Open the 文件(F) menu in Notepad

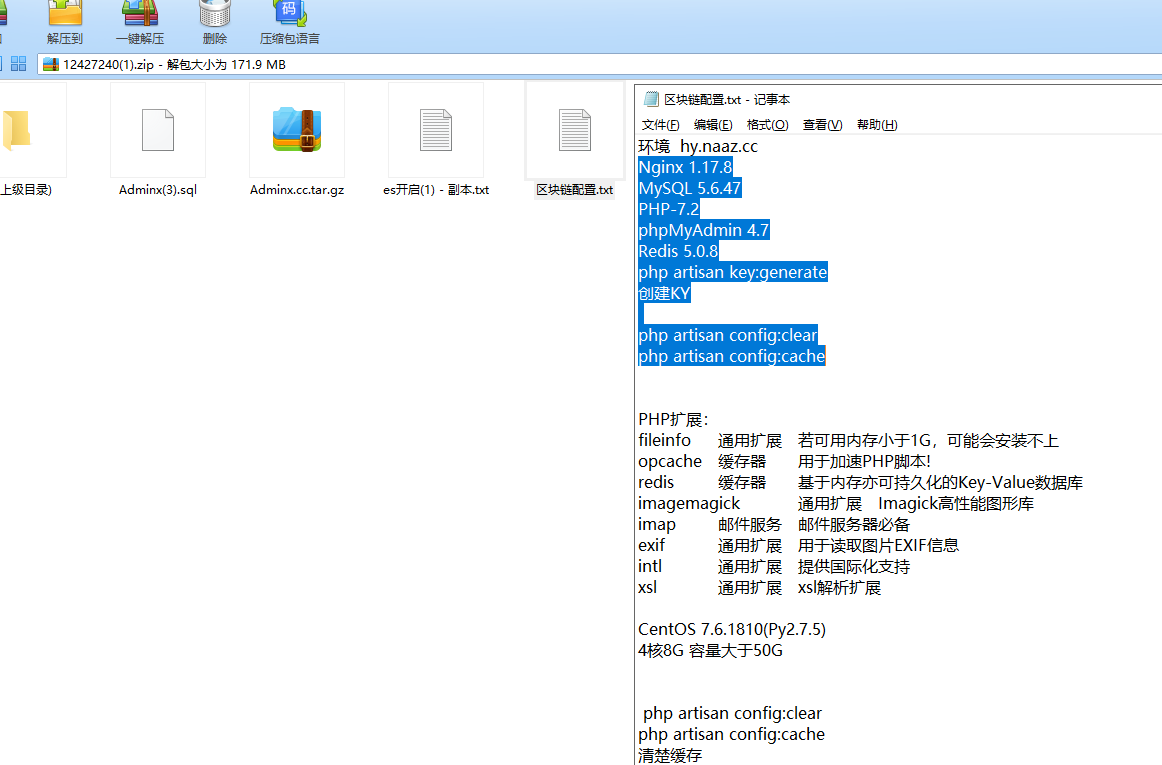point(660,125)
